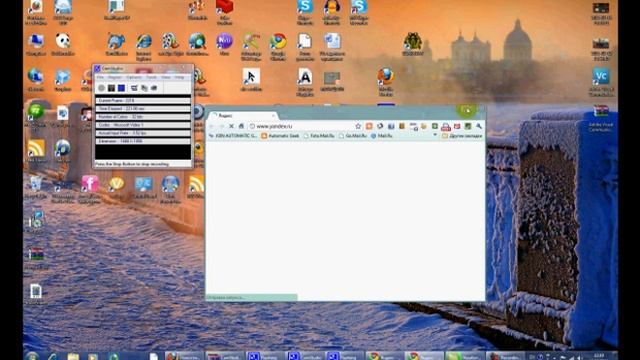Click the Chrome stop loading X button

[x=231, y=127]
